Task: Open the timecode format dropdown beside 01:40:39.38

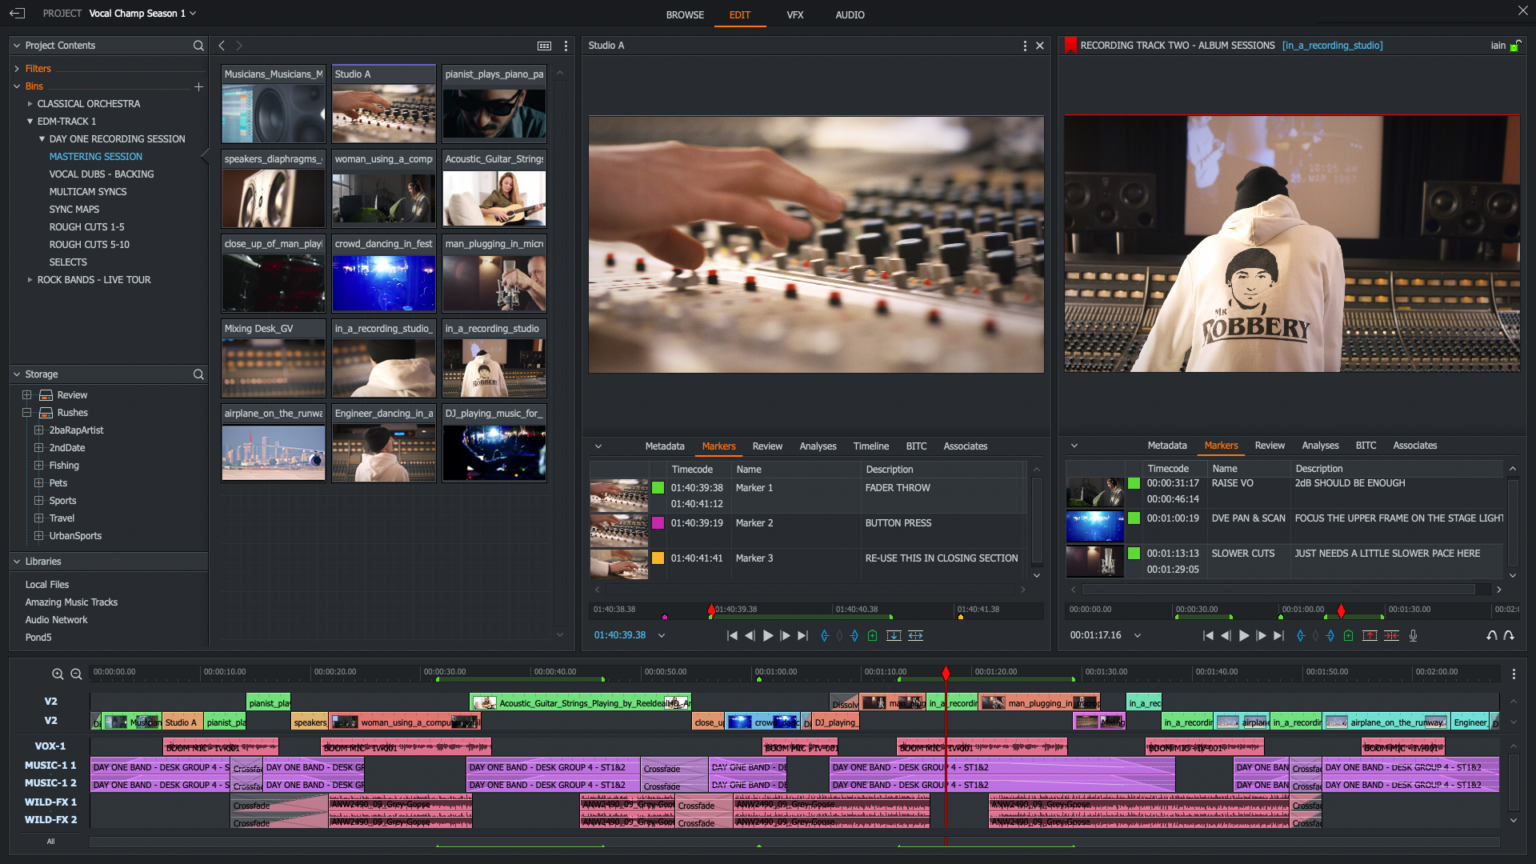Action: (x=661, y=634)
